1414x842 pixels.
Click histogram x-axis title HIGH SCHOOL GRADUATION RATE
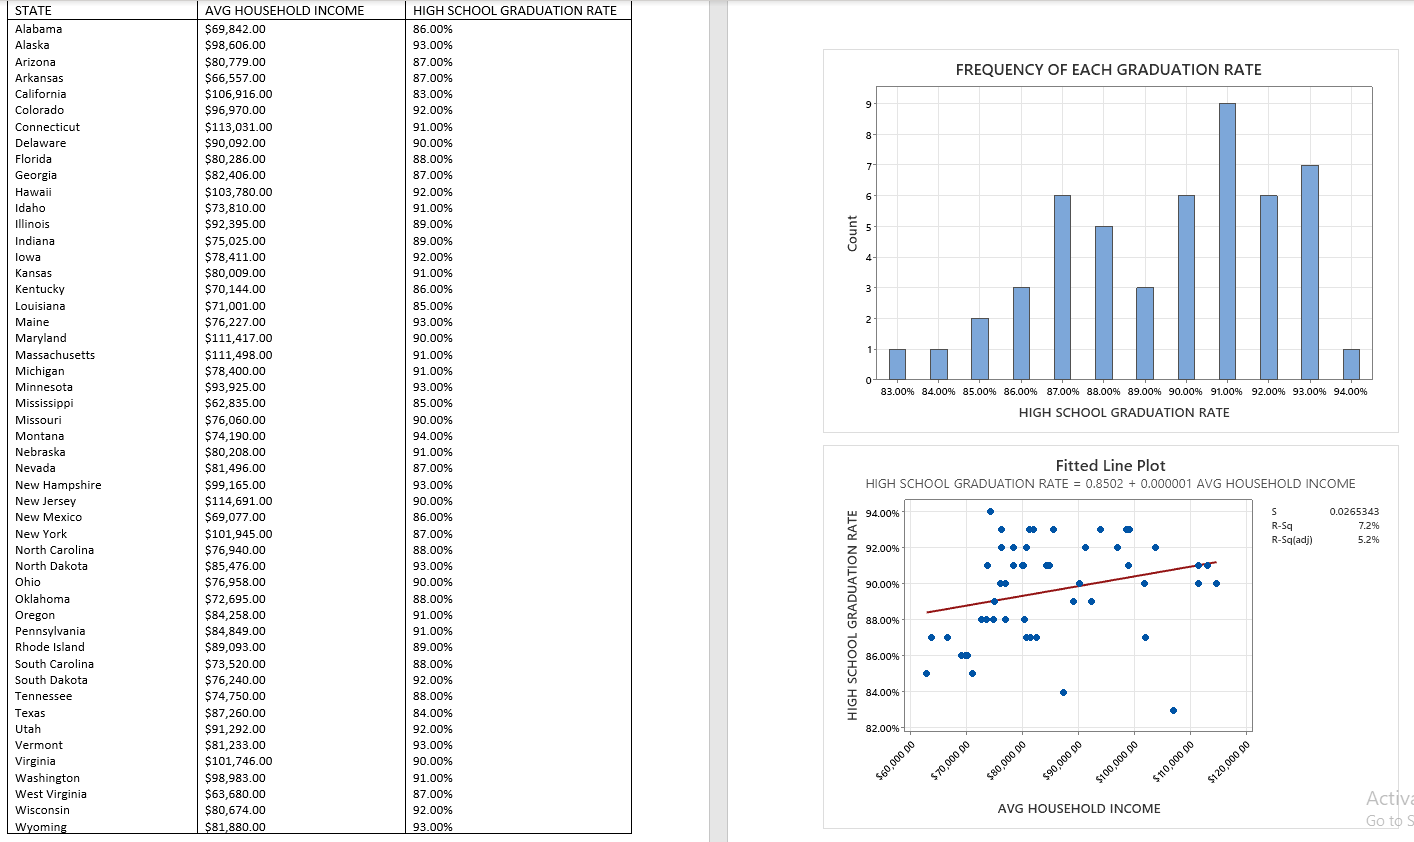1124,412
